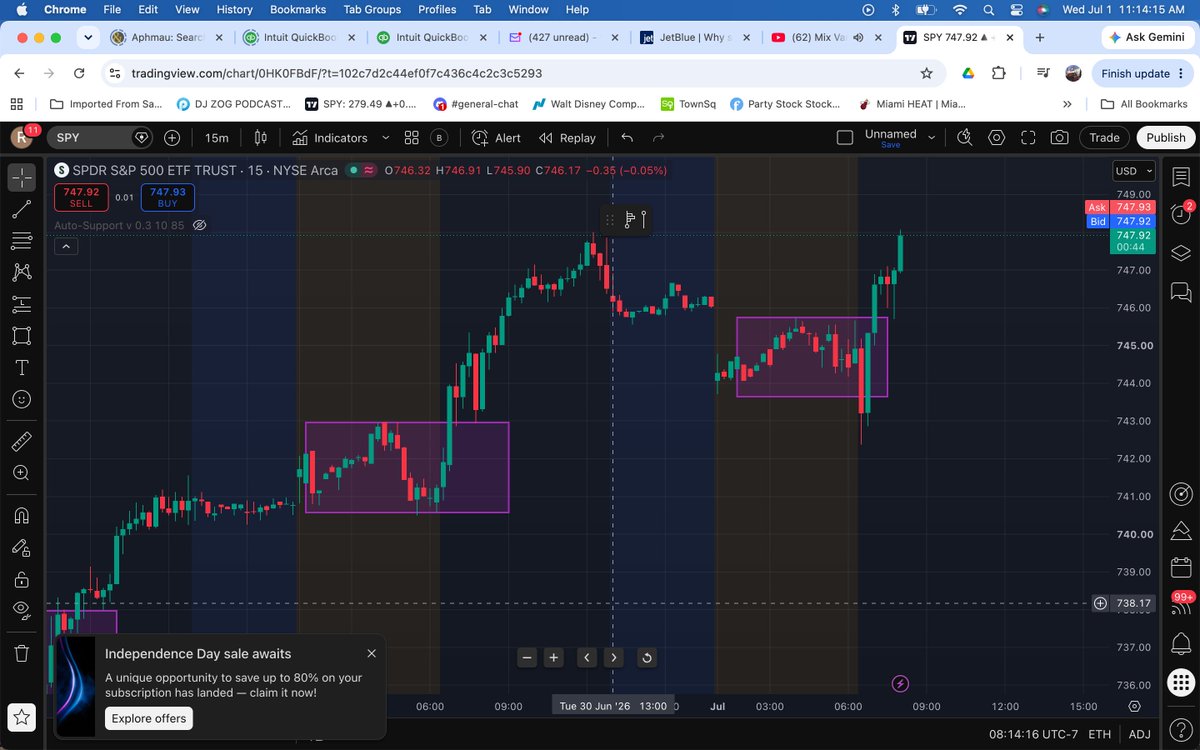Collapse the indicator legend chevron
Screen dimensions: 1200x750
[66, 246]
